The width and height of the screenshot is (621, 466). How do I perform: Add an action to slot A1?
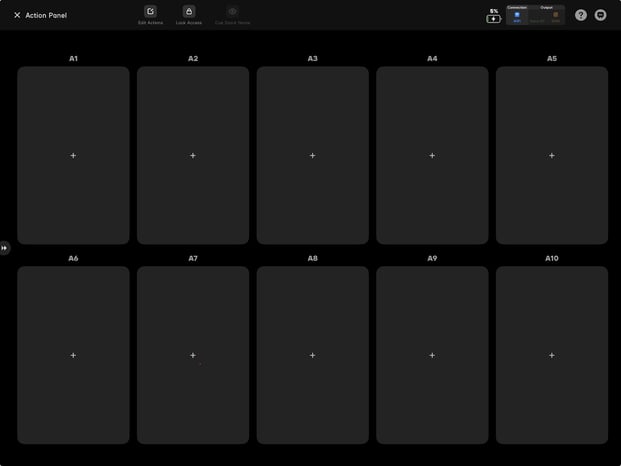tap(73, 156)
